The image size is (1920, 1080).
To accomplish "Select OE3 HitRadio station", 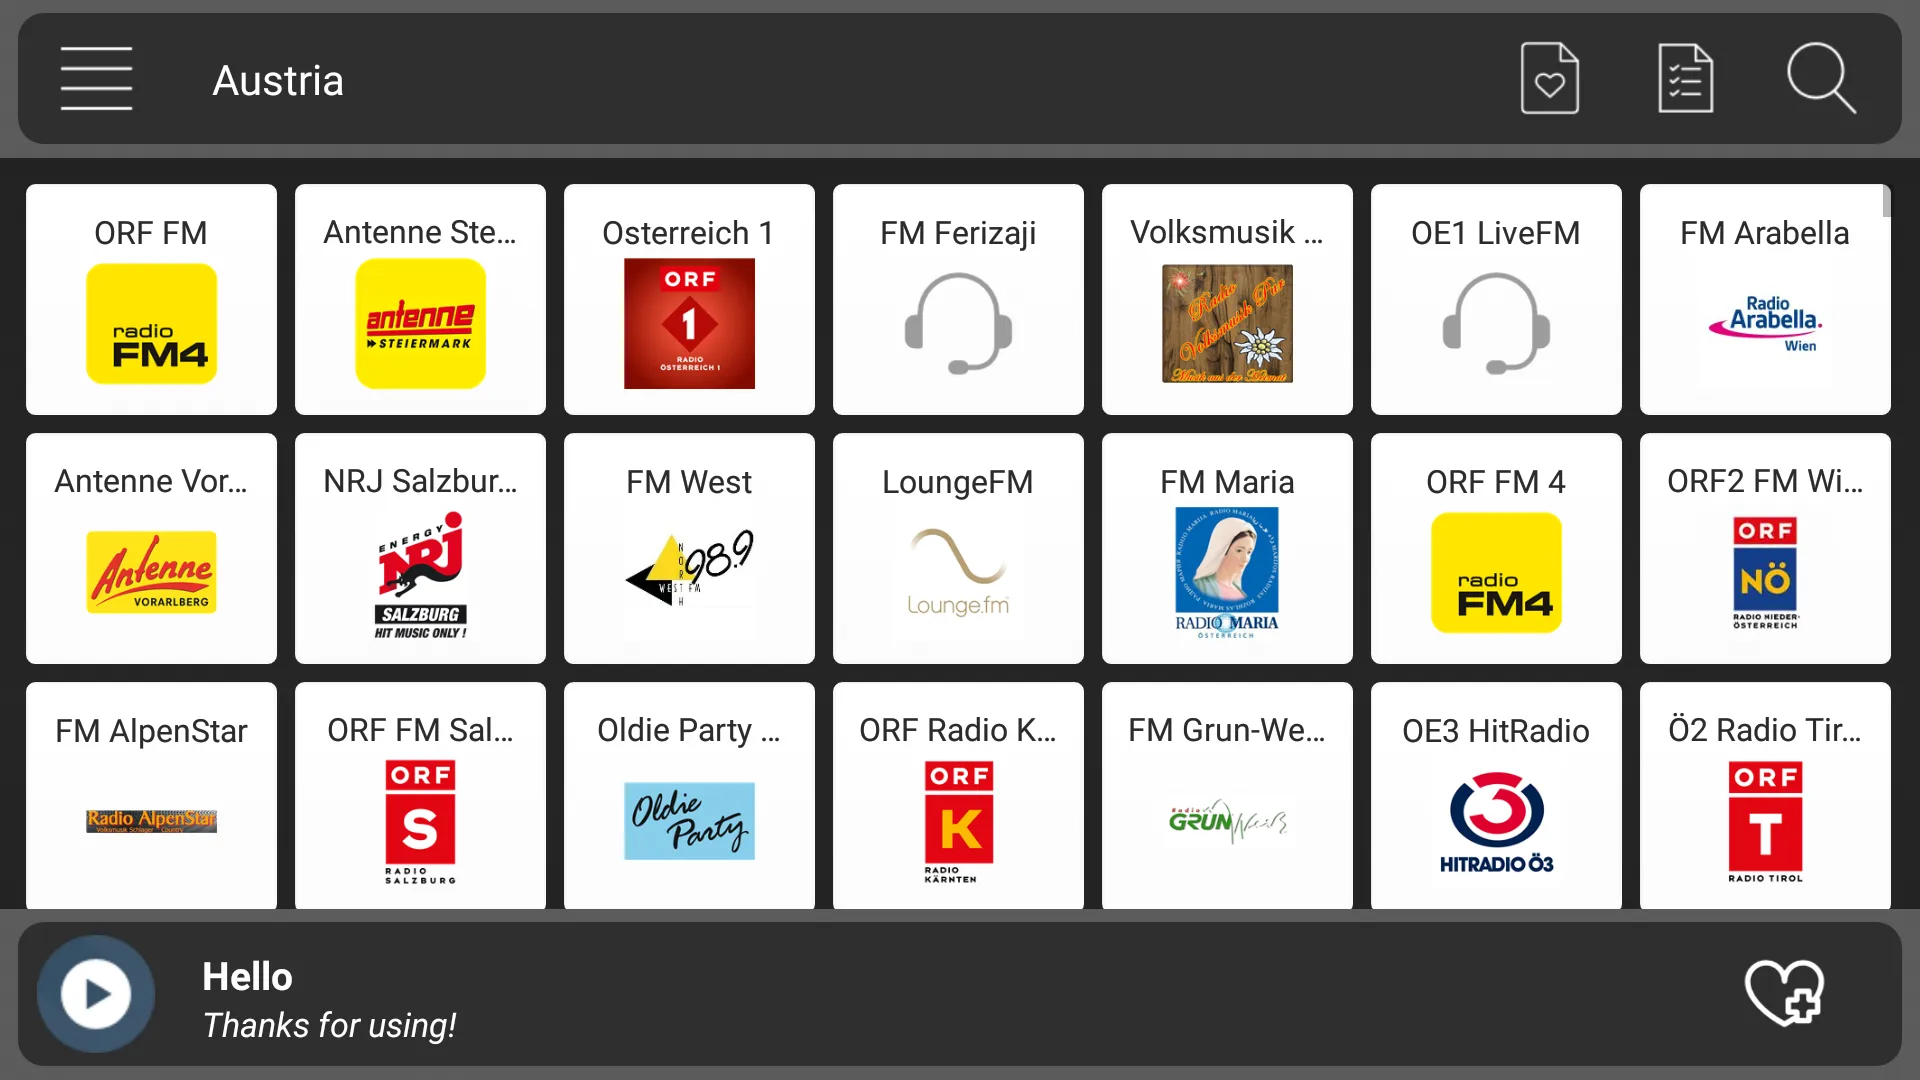I will (1495, 796).
